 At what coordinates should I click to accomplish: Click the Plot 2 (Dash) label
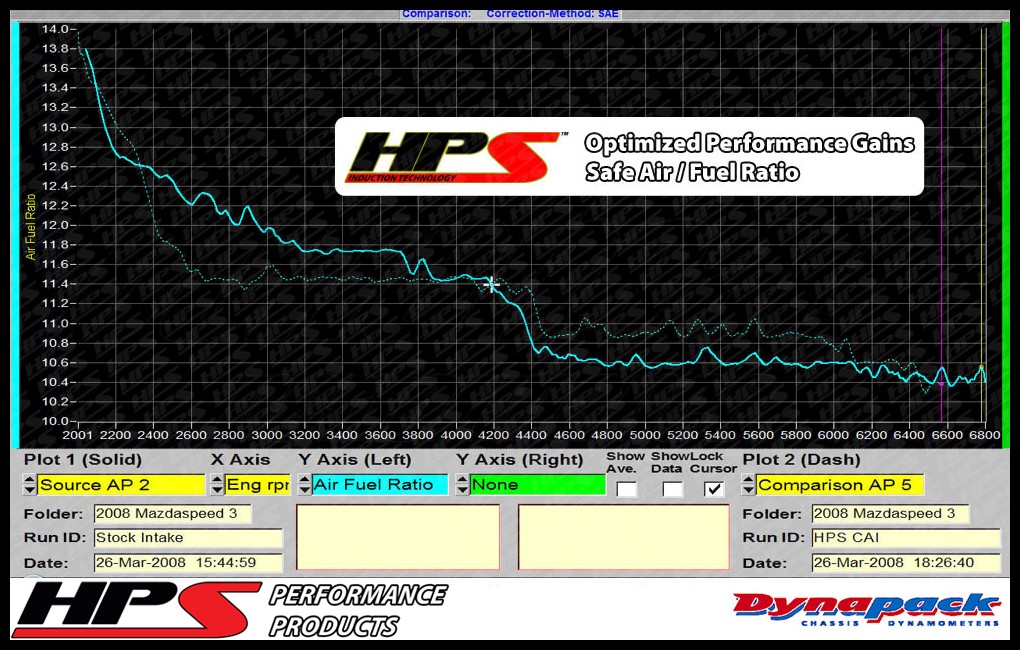point(801,460)
